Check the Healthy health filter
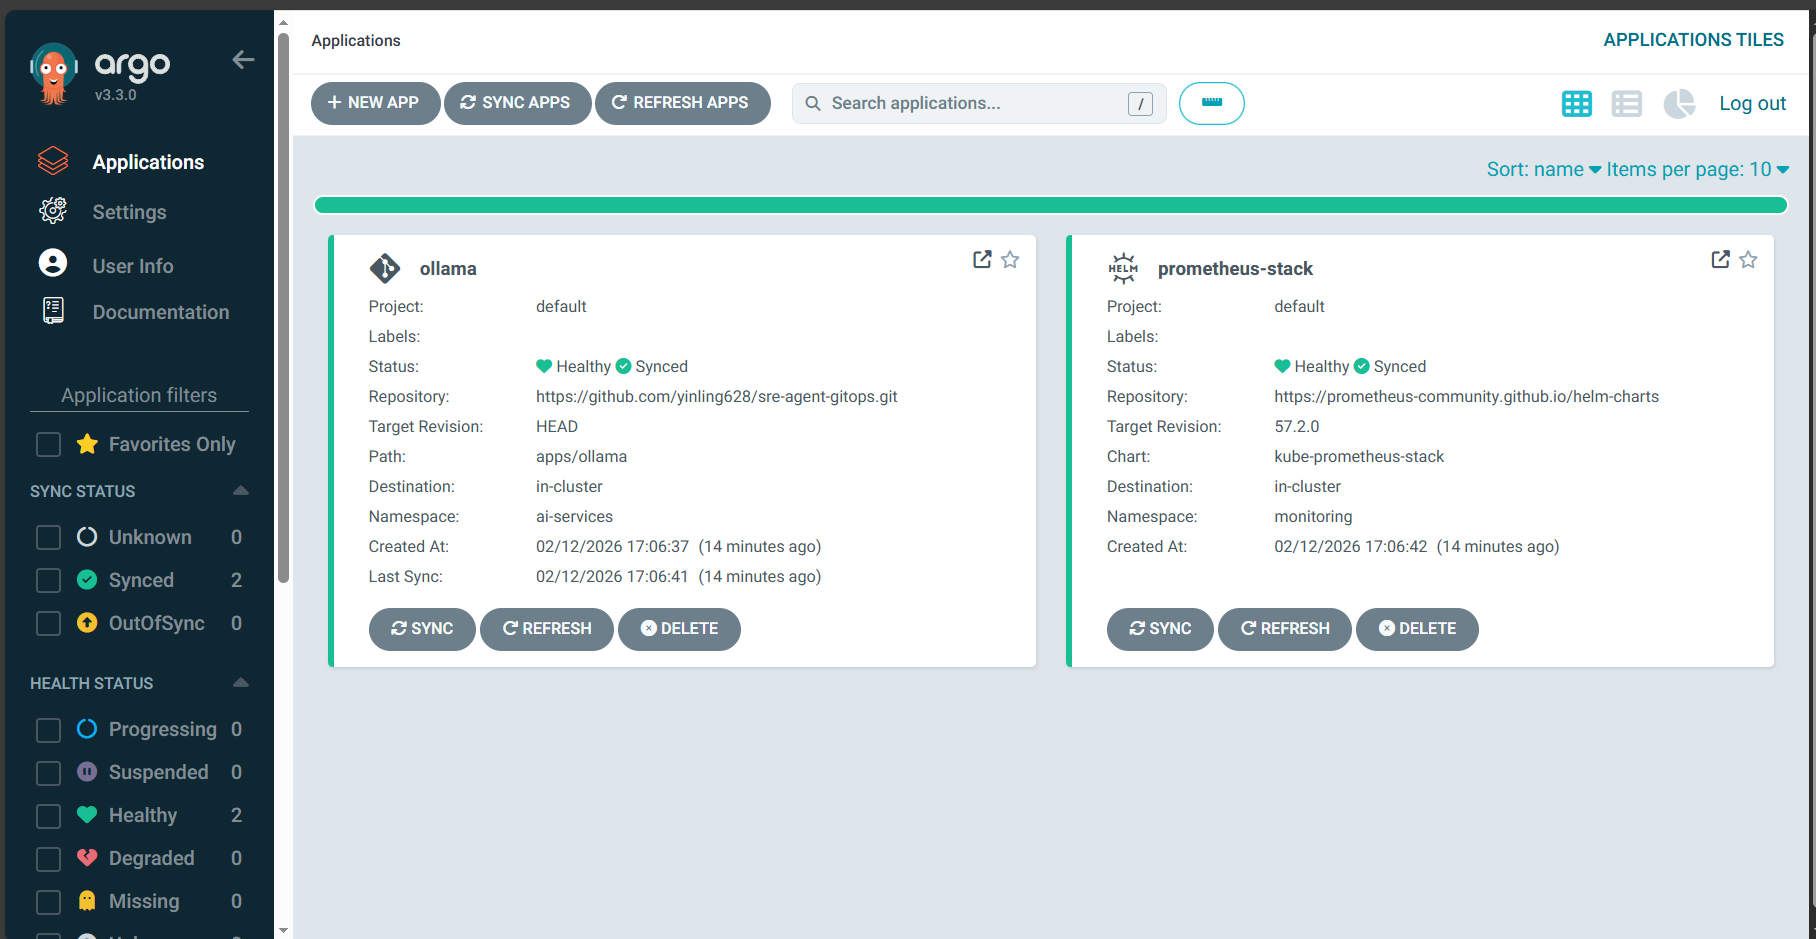 [x=48, y=816]
